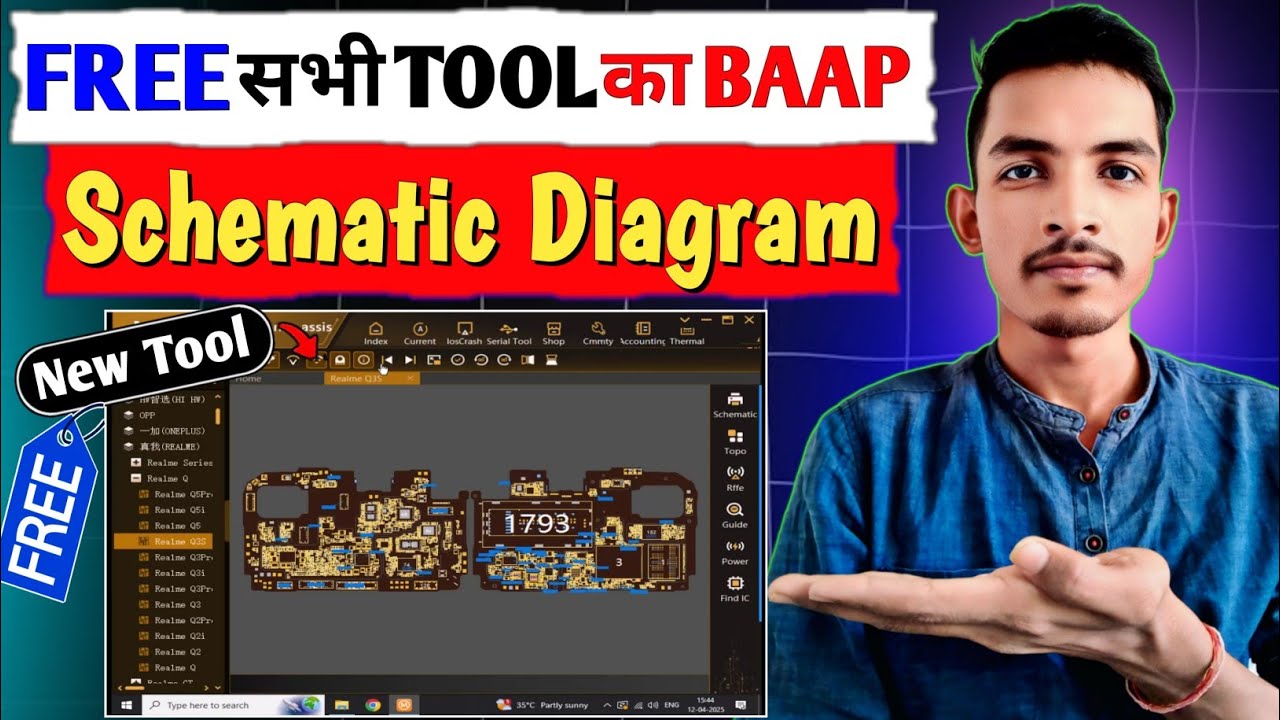Click the ENG language indicator

(671, 705)
